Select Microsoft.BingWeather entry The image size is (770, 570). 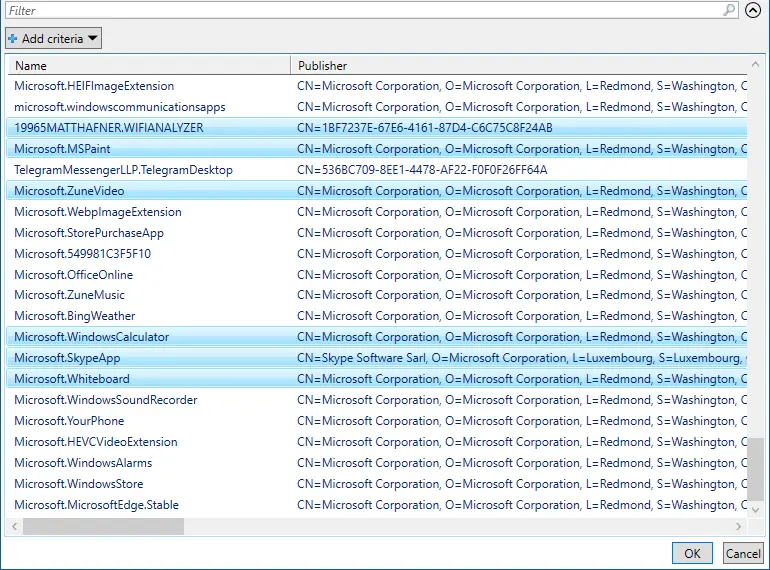[x=377, y=316]
